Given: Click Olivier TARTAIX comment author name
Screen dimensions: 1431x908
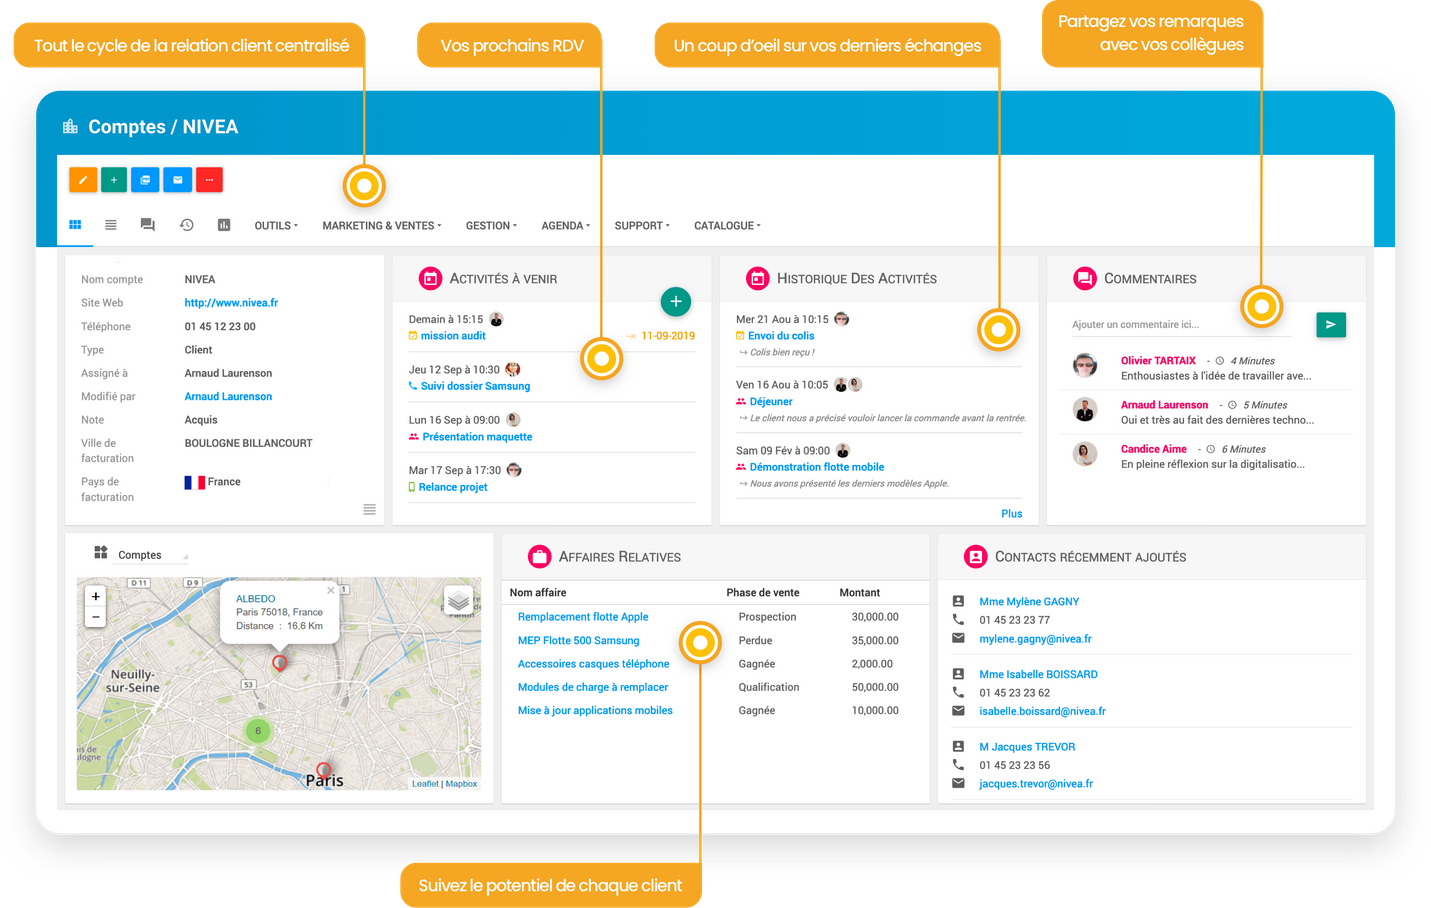Looking at the screenshot, I should pos(1158,361).
